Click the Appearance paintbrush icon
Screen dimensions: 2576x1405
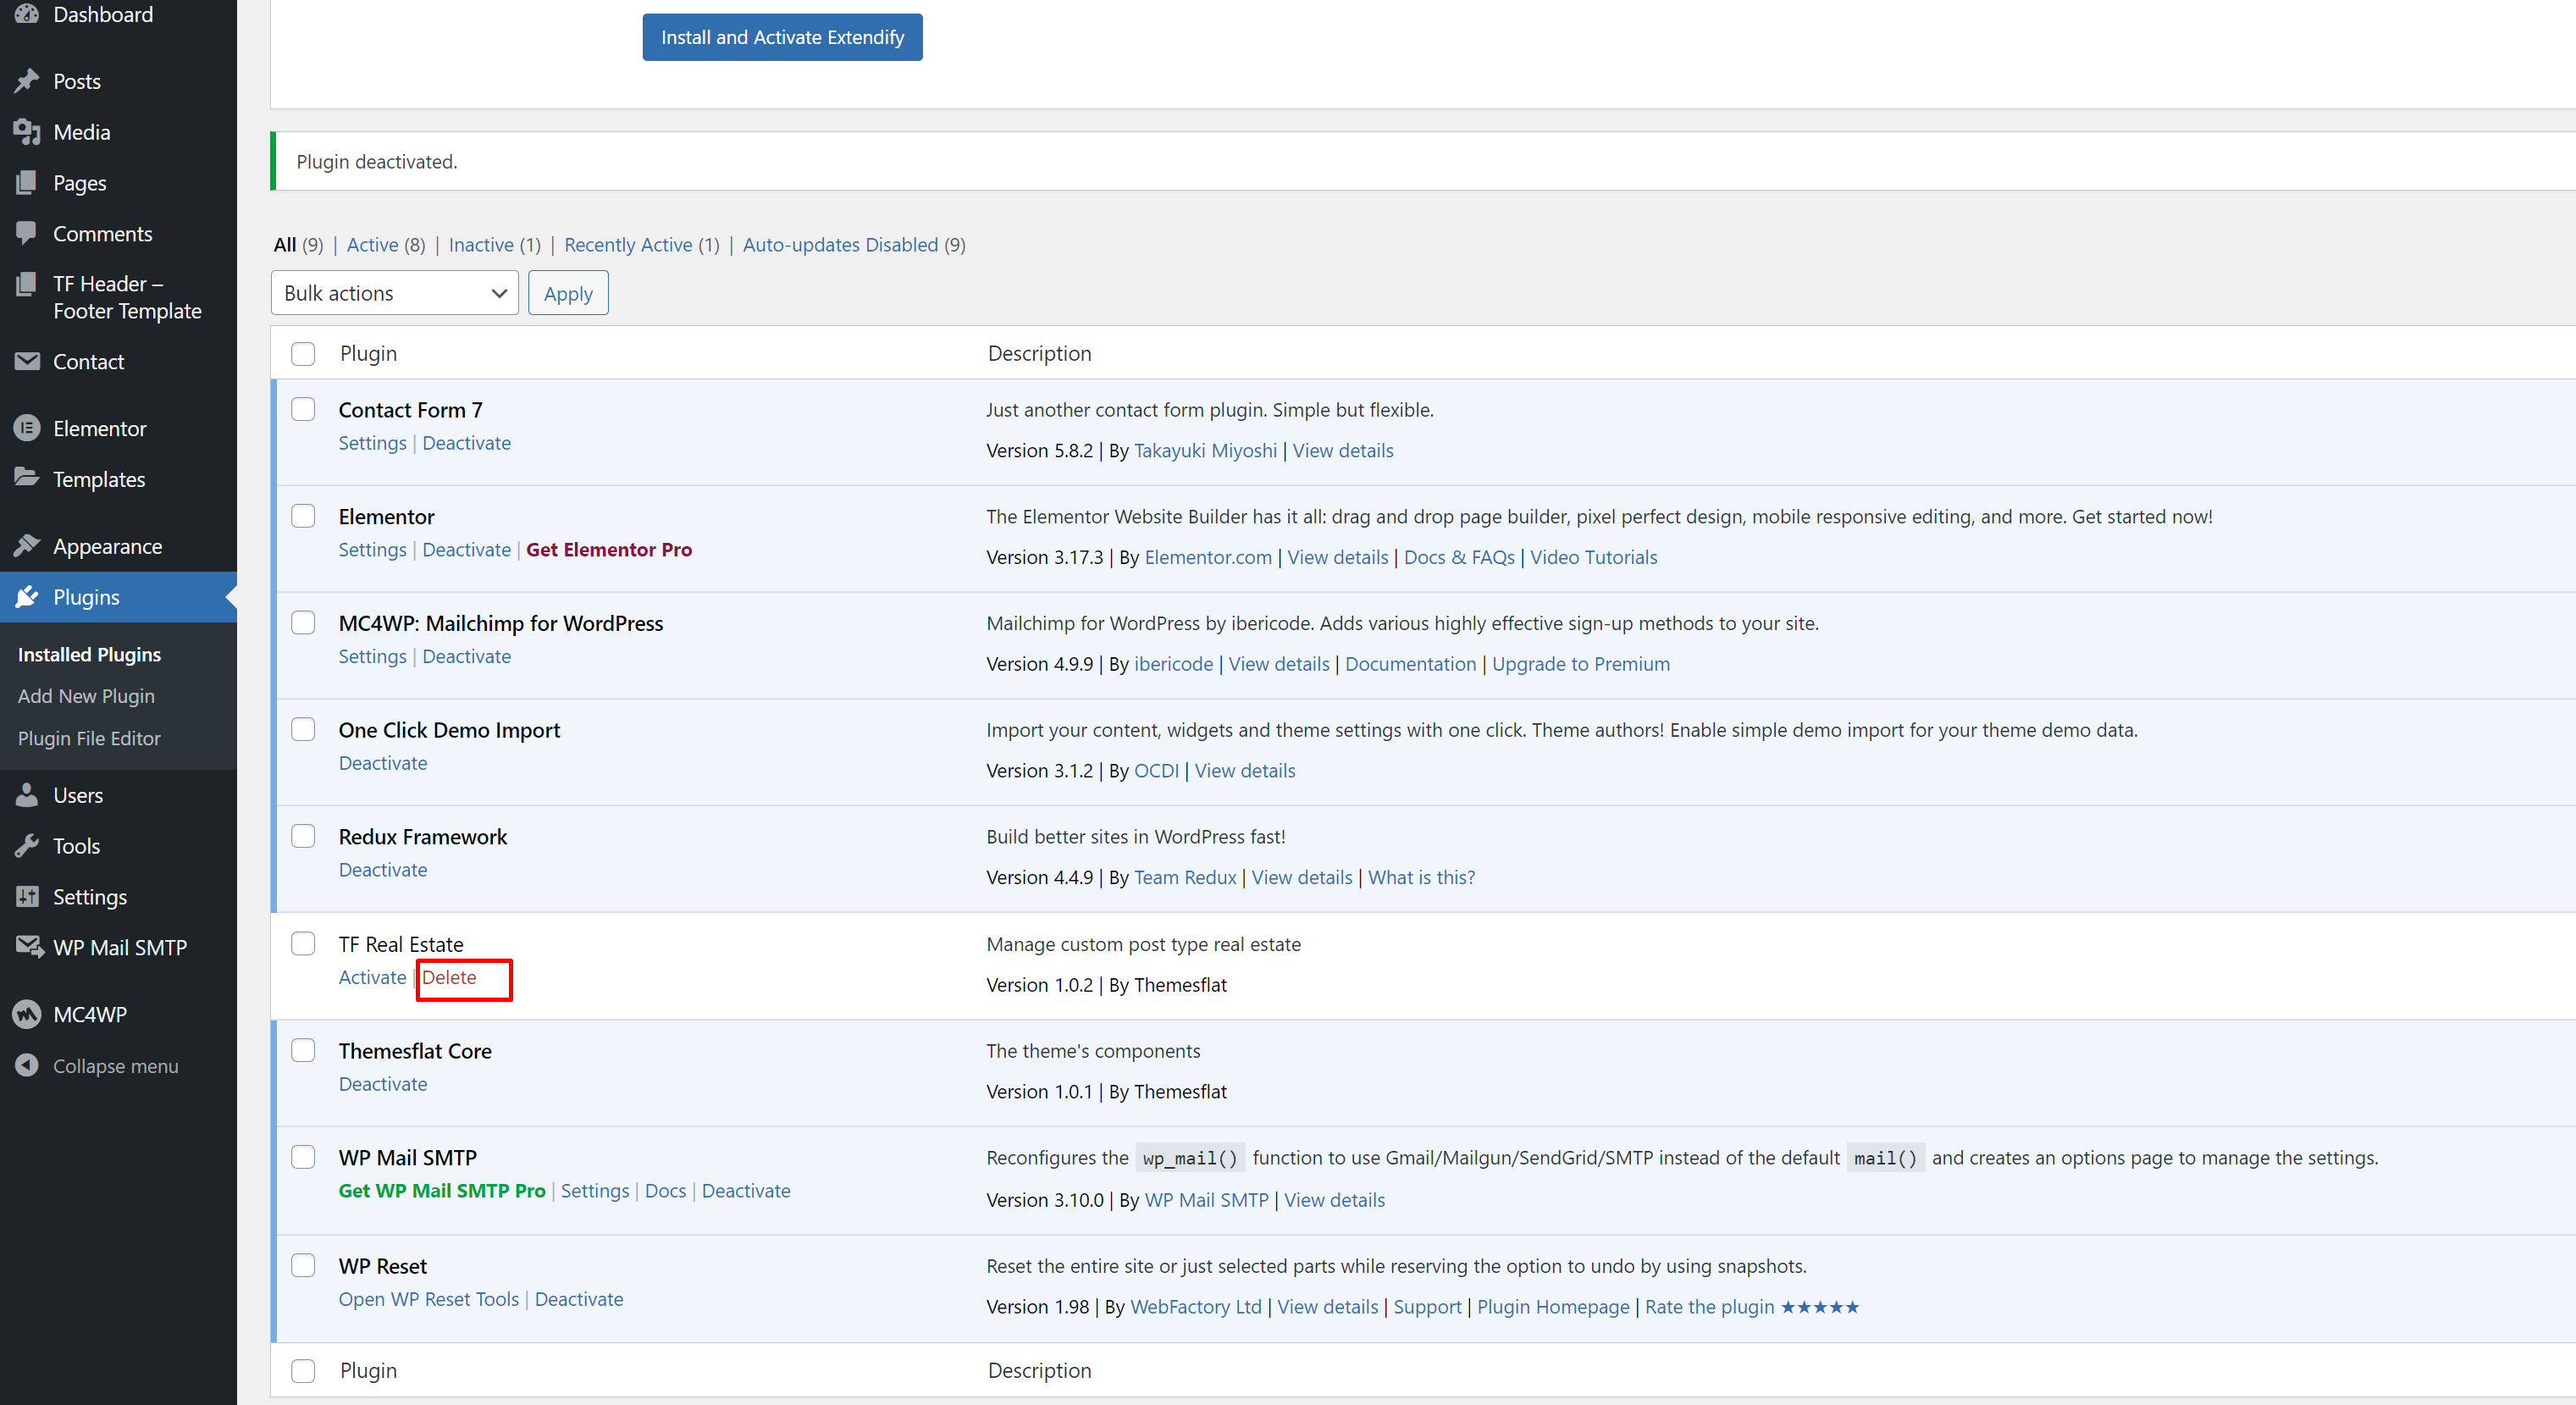tap(27, 546)
